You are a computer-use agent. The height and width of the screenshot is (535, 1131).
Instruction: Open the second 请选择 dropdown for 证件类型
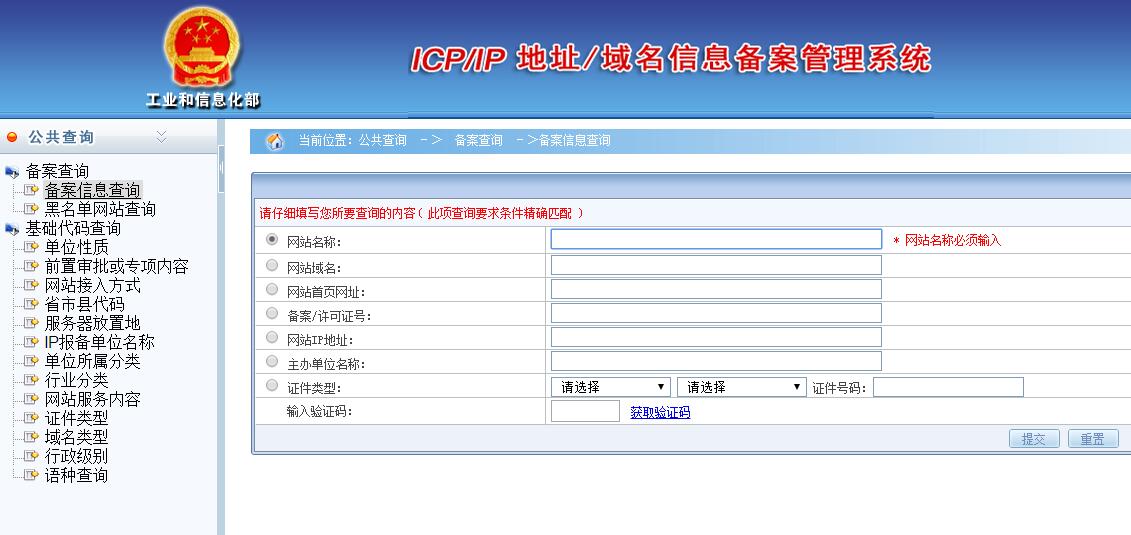pos(741,387)
